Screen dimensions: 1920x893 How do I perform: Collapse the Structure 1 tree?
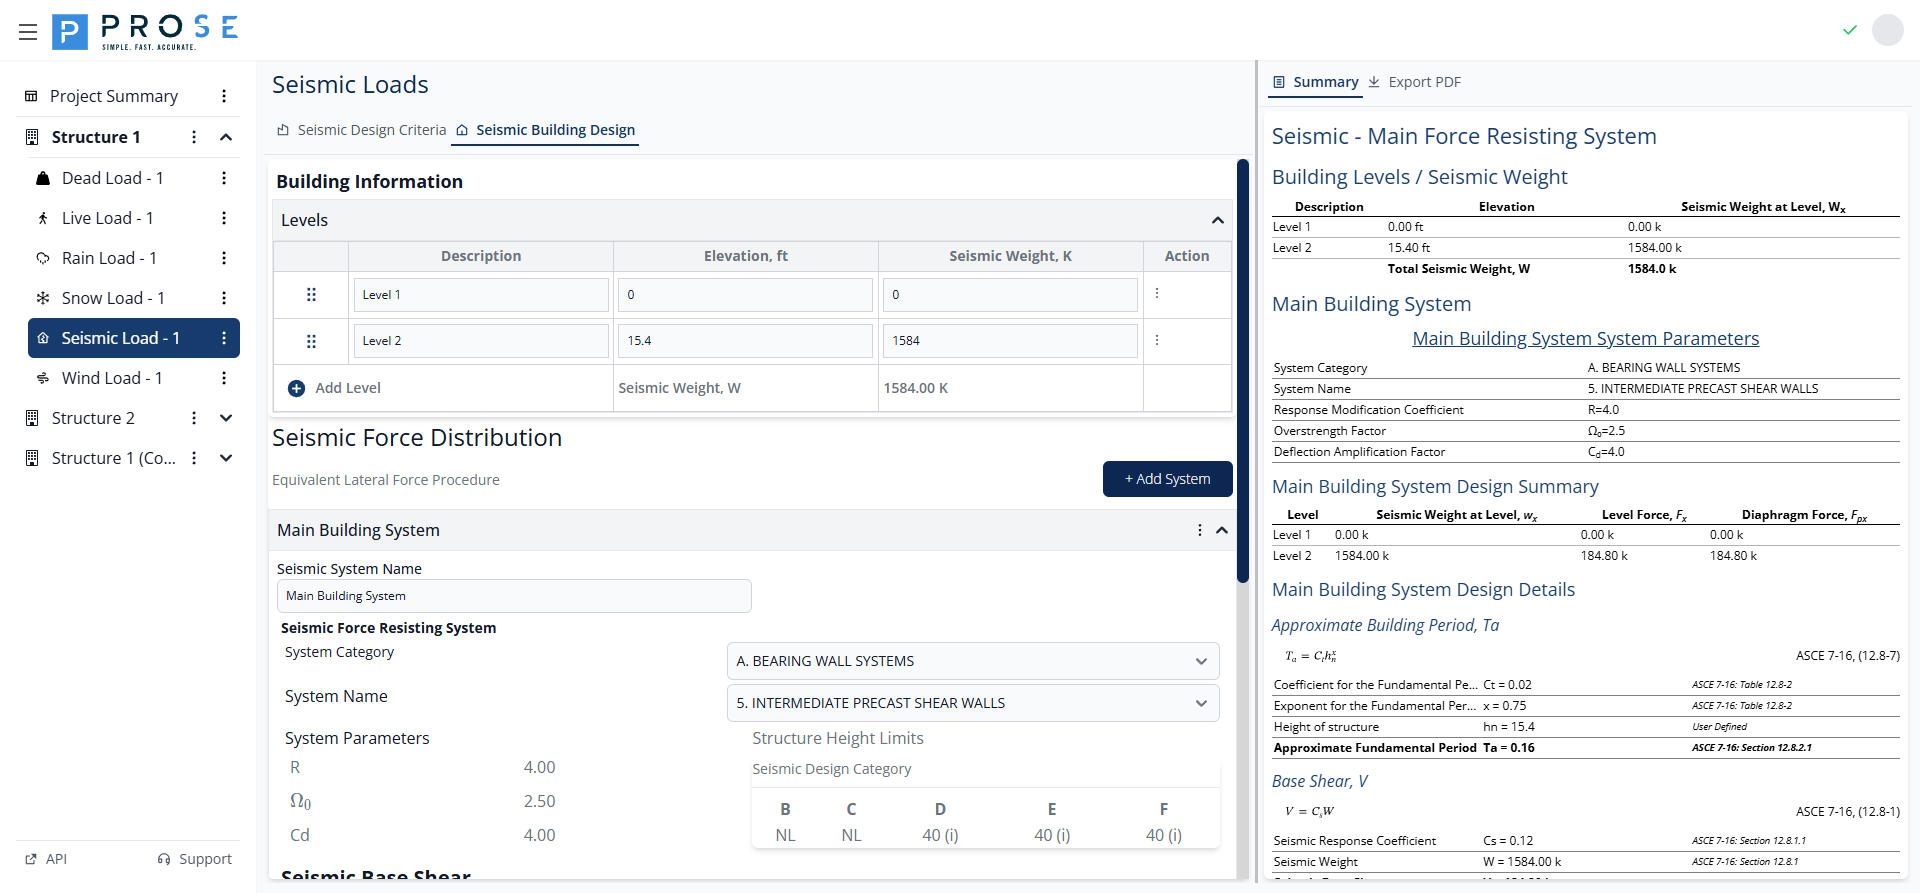(x=226, y=137)
